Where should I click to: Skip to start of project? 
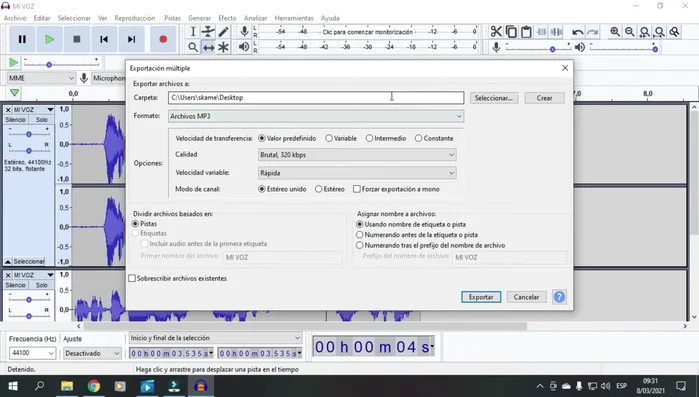coord(104,39)
